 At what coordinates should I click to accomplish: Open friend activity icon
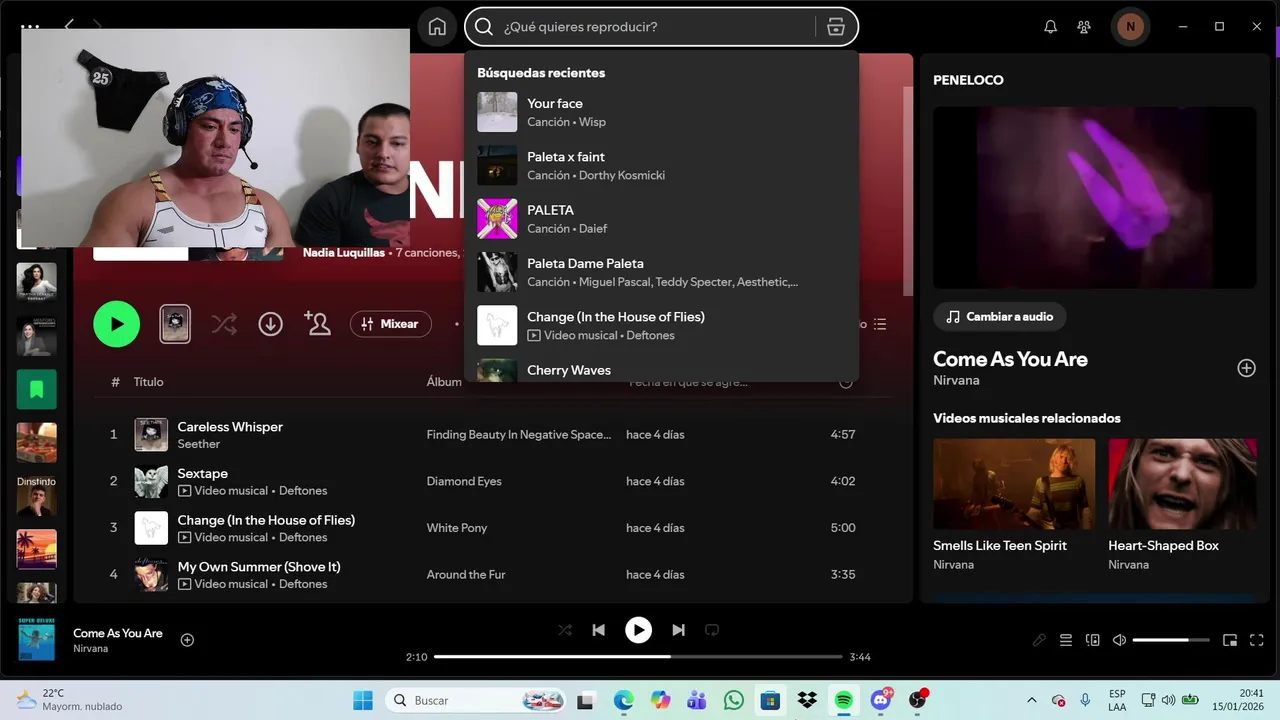tap(1084, 27)
